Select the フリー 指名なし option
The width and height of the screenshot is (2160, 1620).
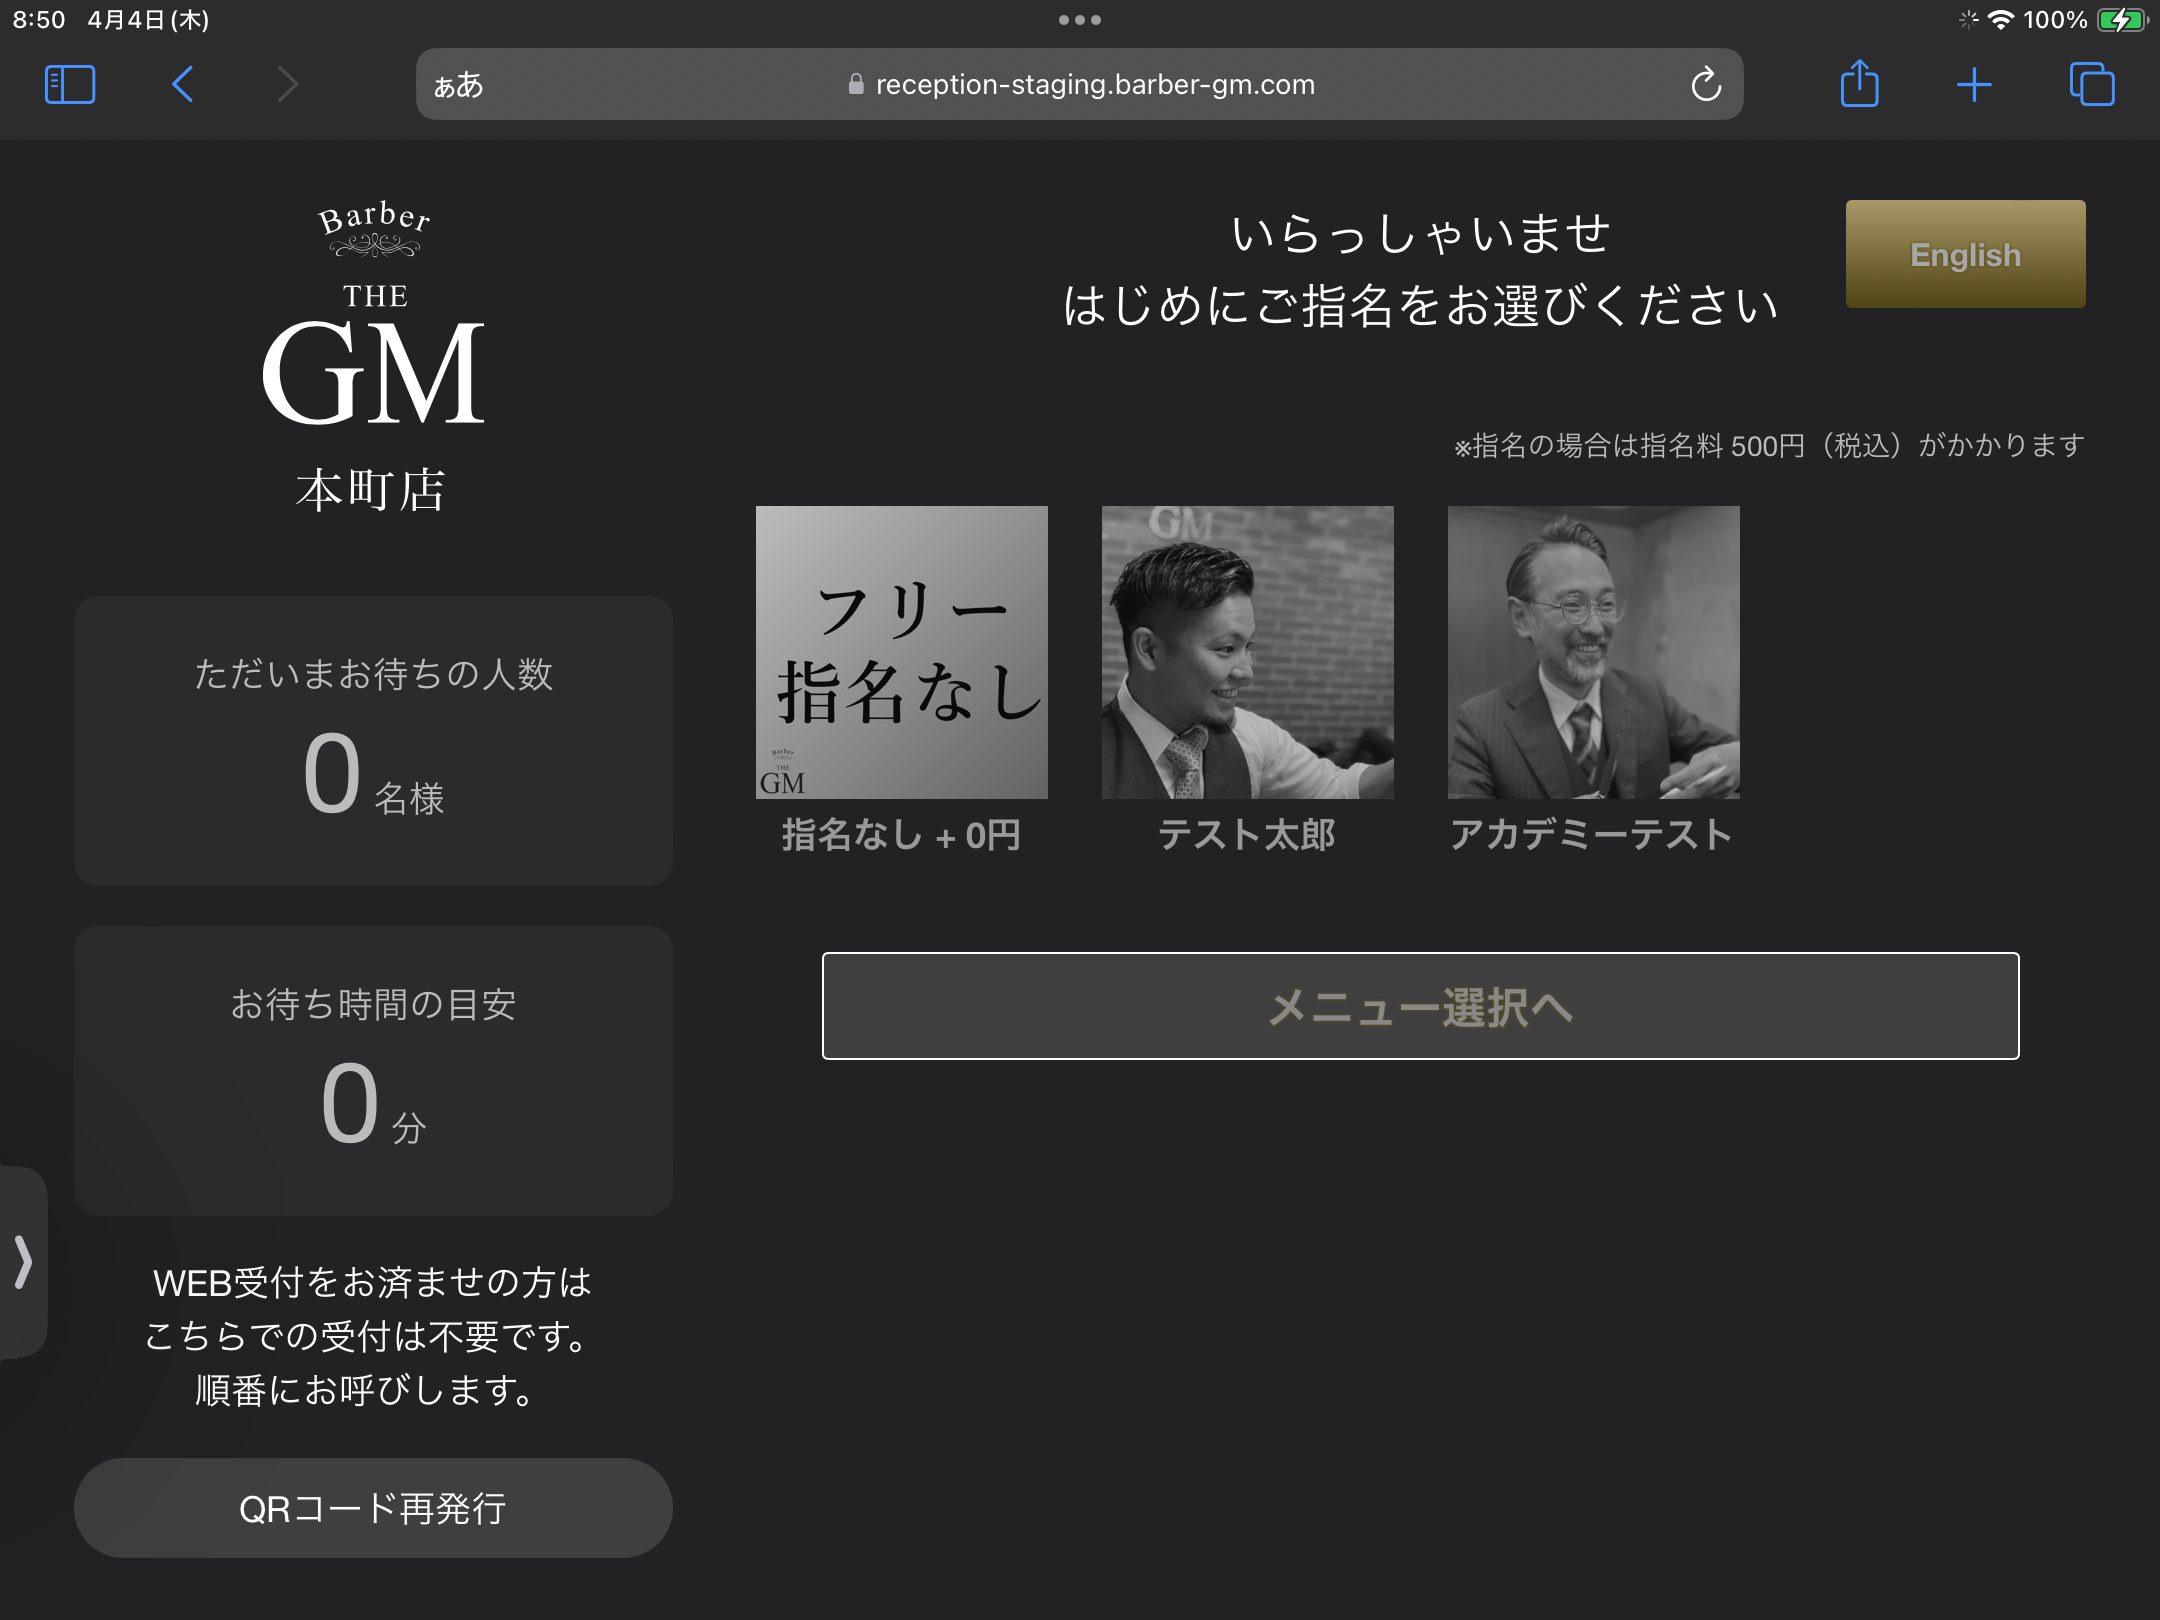point(901,652)
